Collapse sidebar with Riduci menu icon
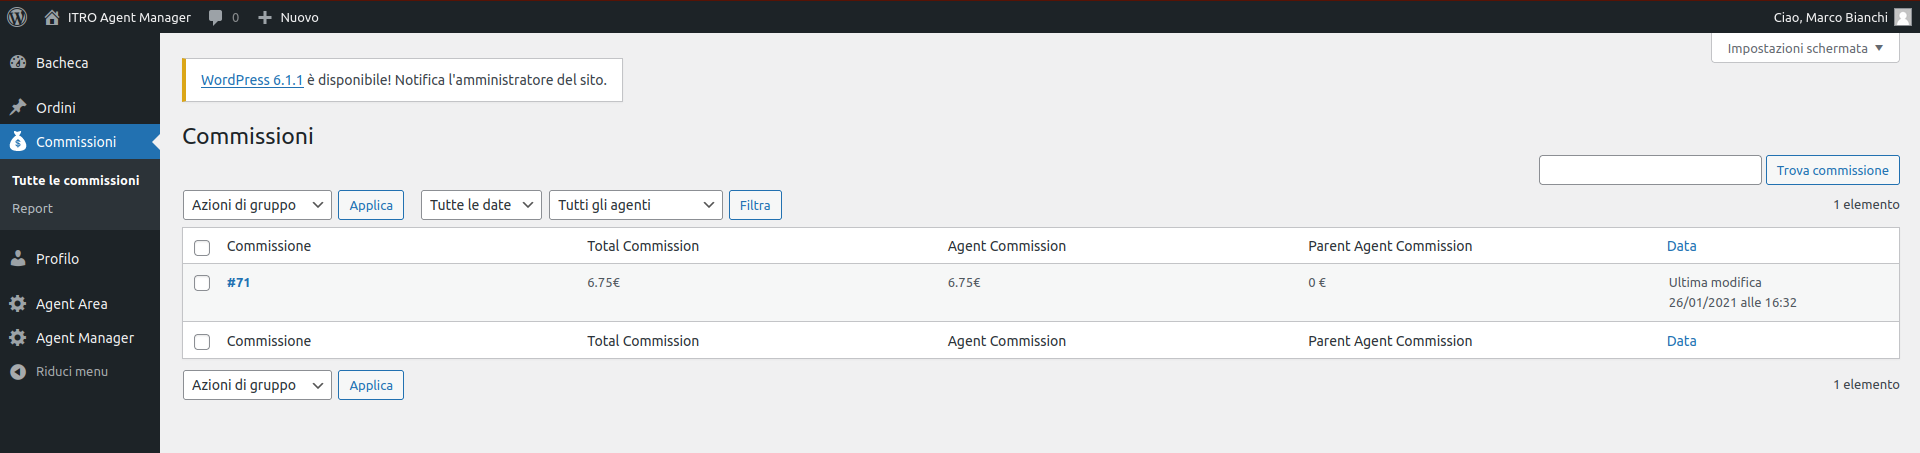Screen dimensions: 1920x453 click(18, 371)
